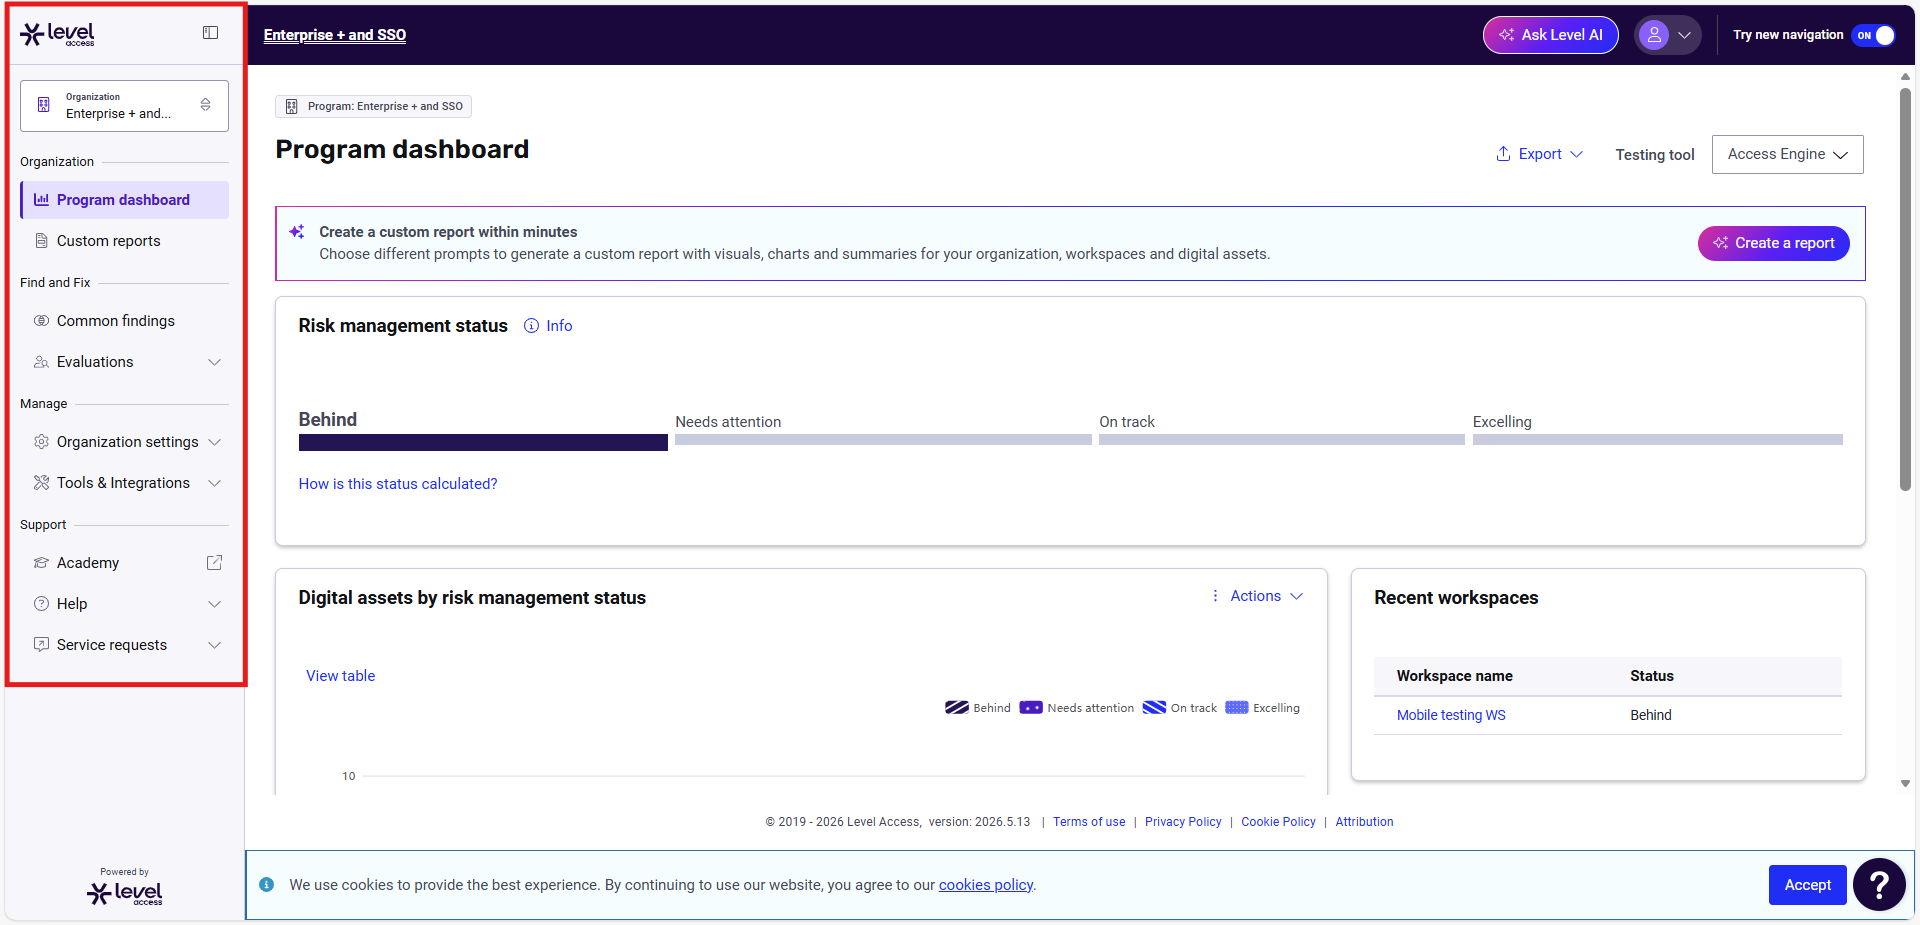The image size is (1920, 925).
Task: Toggle the Try new navigation switch
Action: [x=1873, y=35]
